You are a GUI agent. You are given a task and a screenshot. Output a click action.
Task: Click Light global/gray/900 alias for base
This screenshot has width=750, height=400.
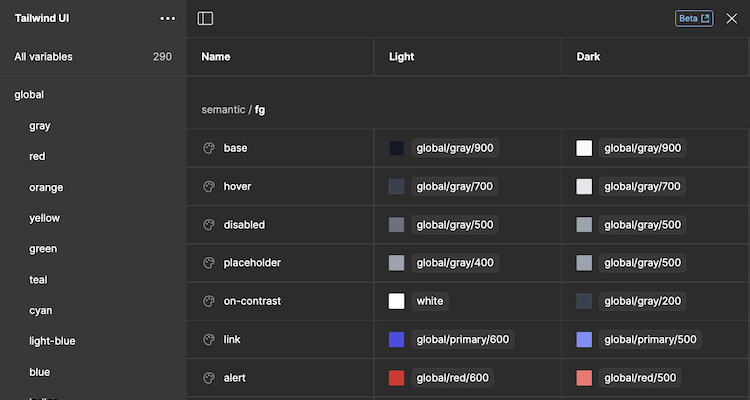[455, 148]
